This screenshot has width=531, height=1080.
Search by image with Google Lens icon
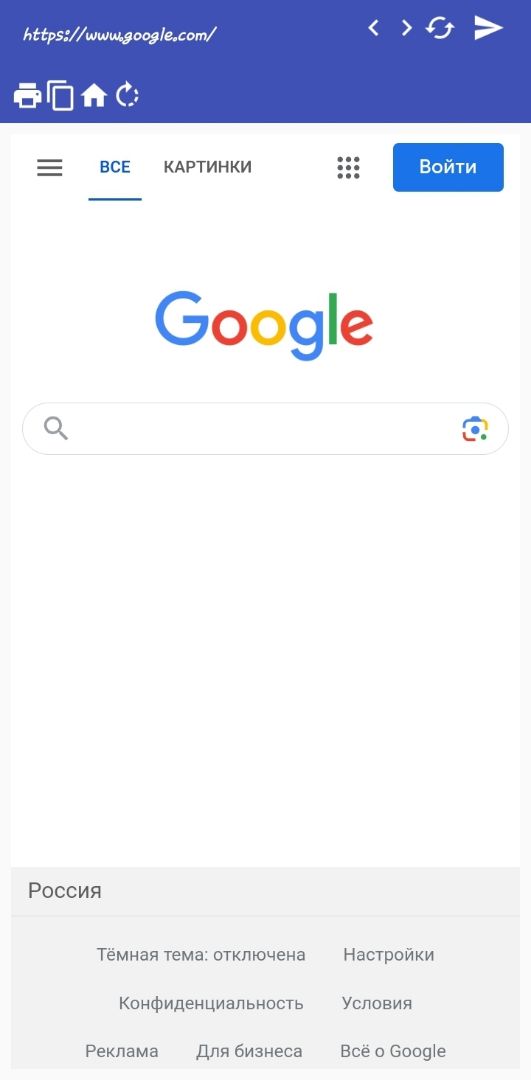tap(475, 429)
